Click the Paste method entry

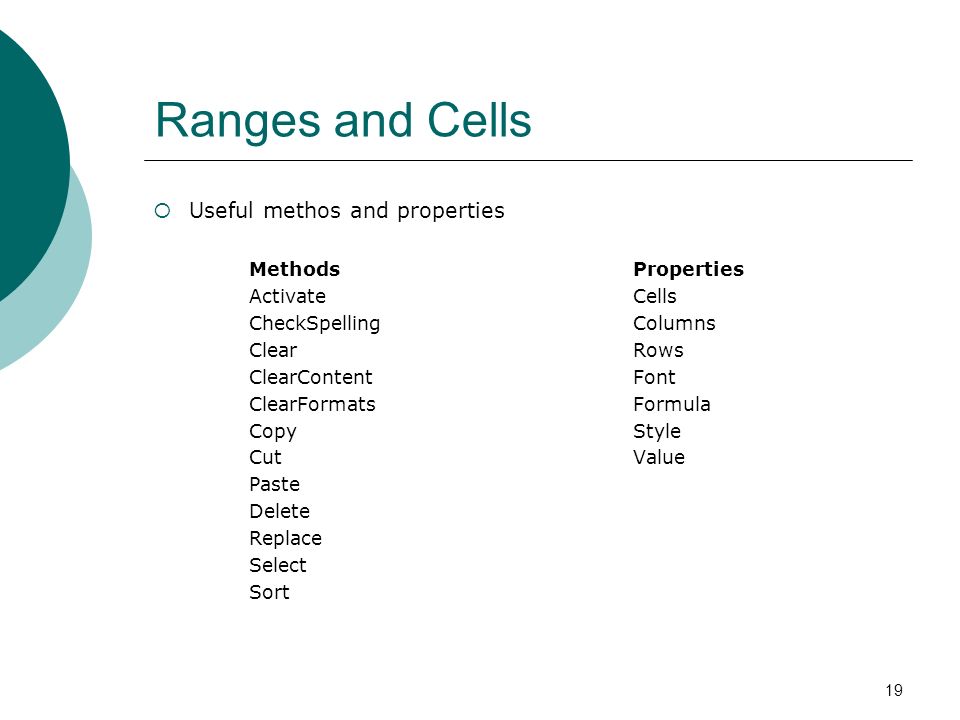pos(274,484)
